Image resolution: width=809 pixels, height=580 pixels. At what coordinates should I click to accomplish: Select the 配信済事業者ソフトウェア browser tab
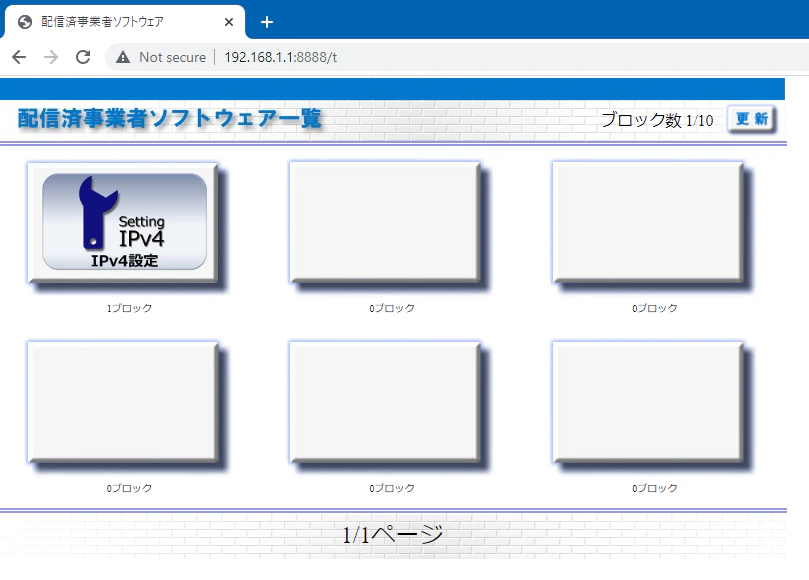point(124,22)
